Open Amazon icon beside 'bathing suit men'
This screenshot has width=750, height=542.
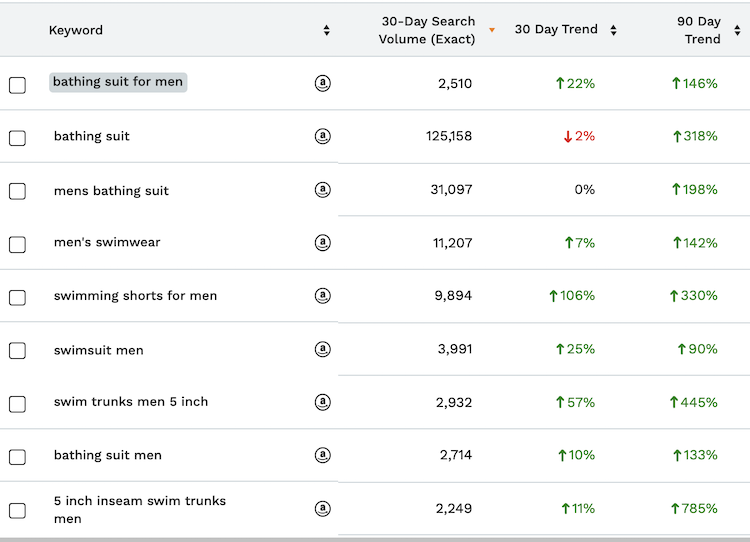(x=322, y=455)
